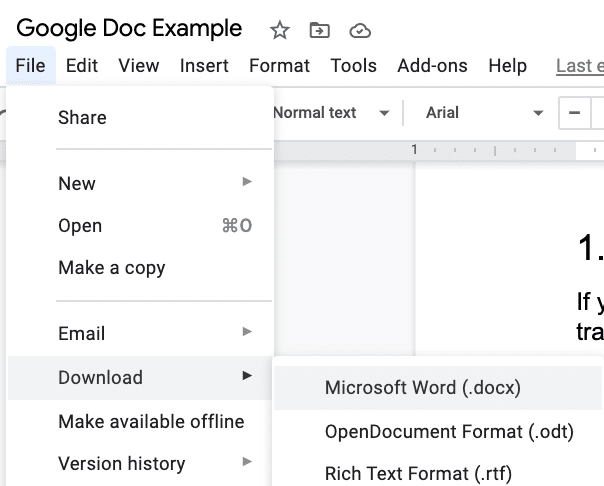Click the ruler at the 1 mark

pyautogui.click(x=414, y=149)
